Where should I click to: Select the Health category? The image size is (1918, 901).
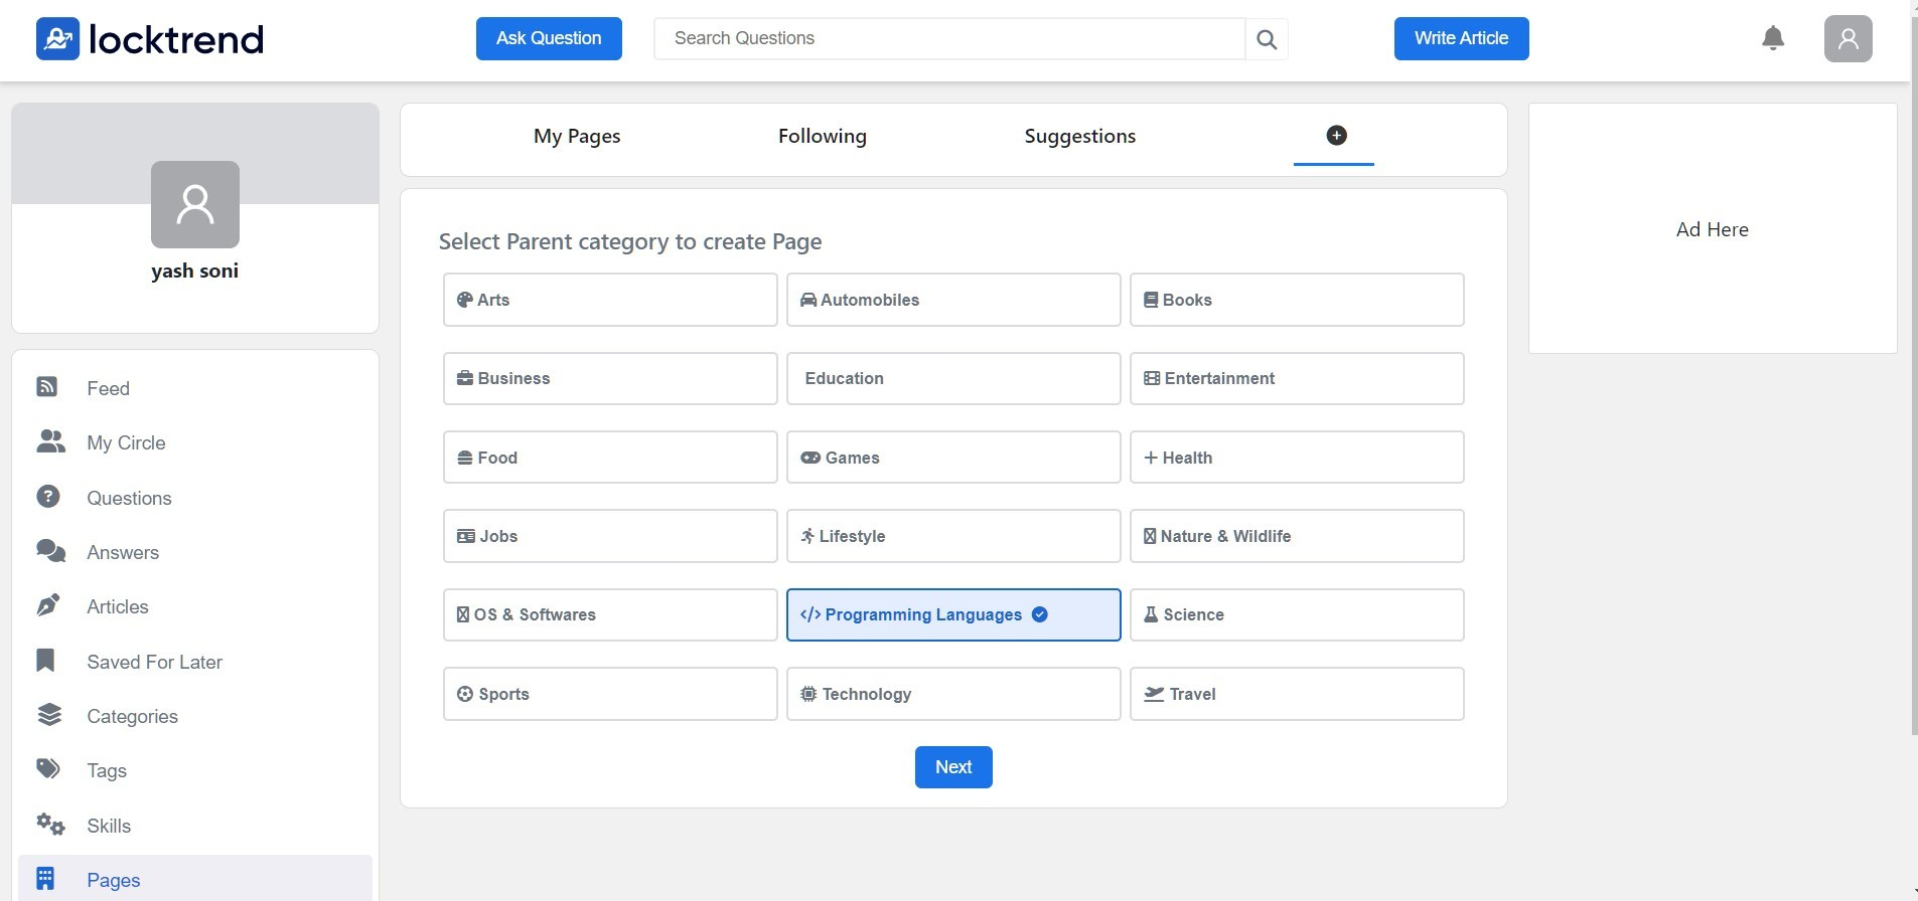tap(1296, 457)
